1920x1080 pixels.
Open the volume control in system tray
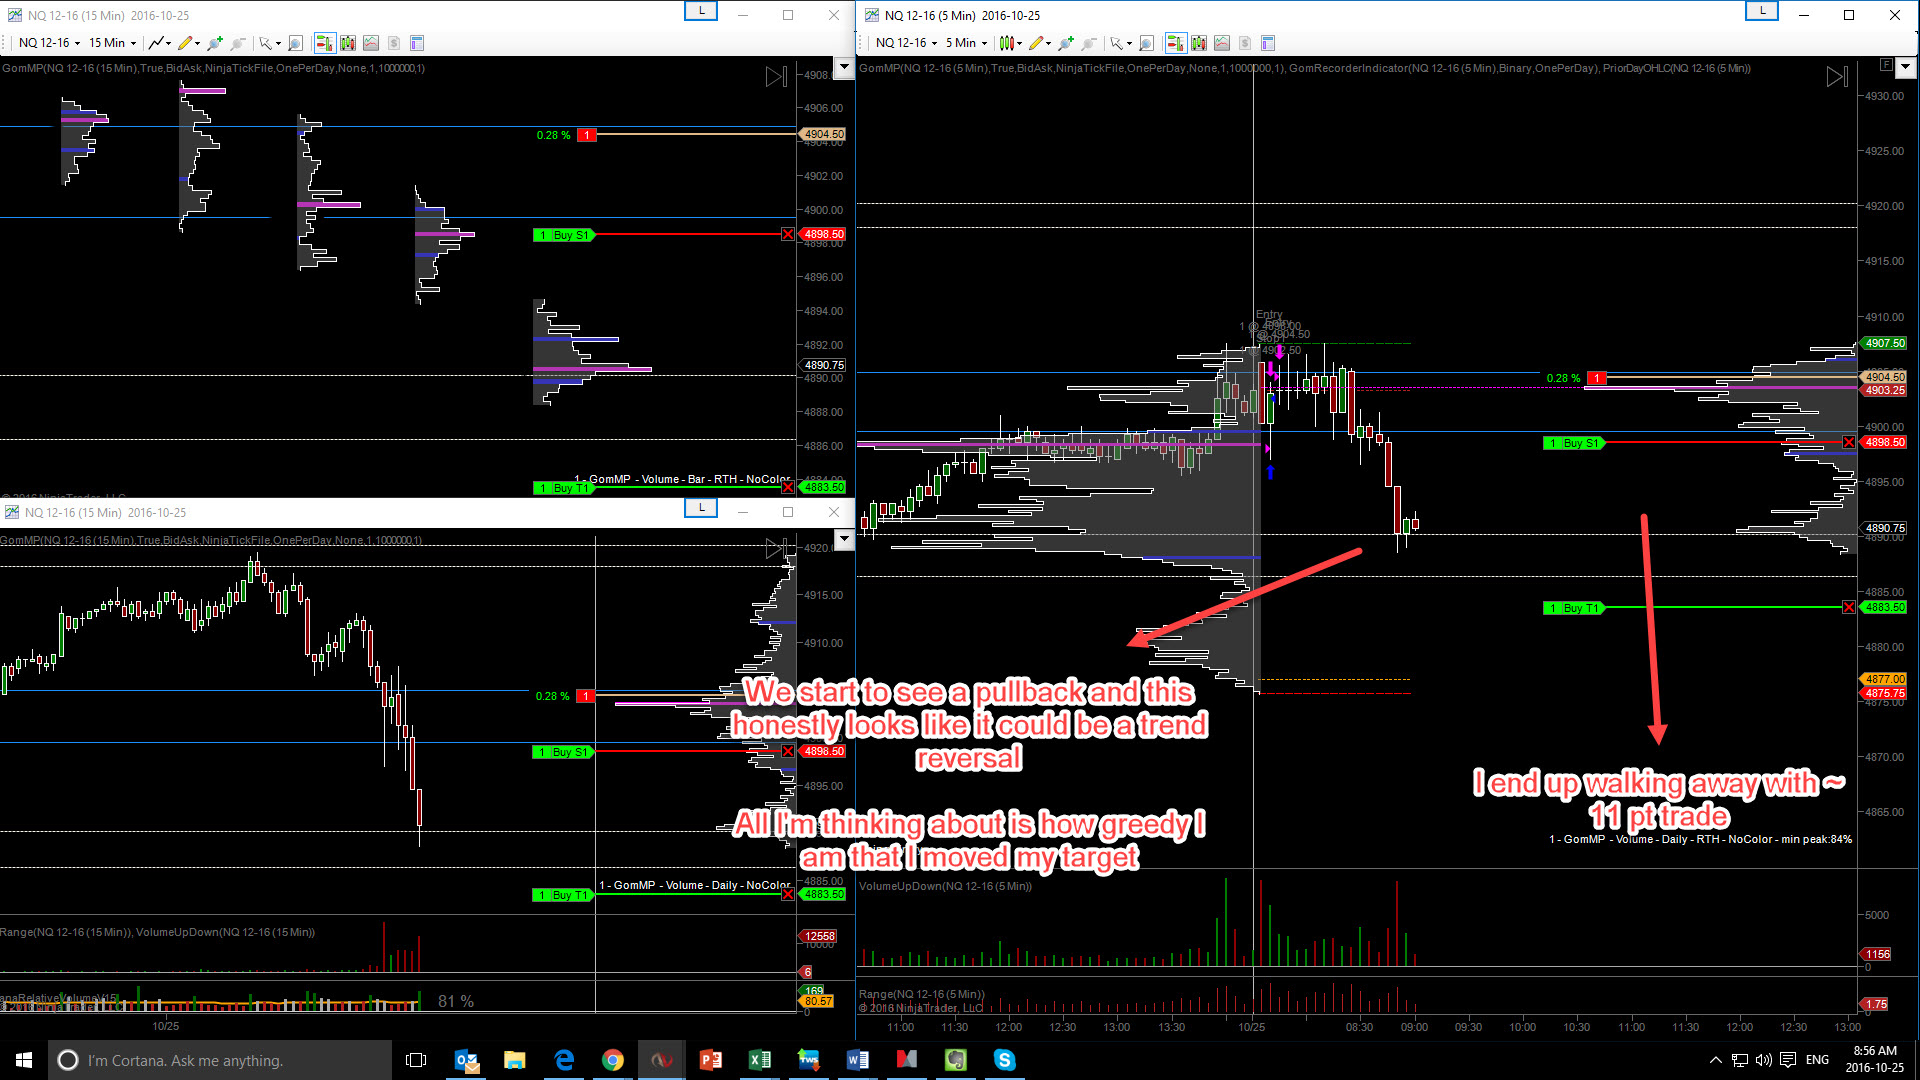[x=1763, y=1060]
